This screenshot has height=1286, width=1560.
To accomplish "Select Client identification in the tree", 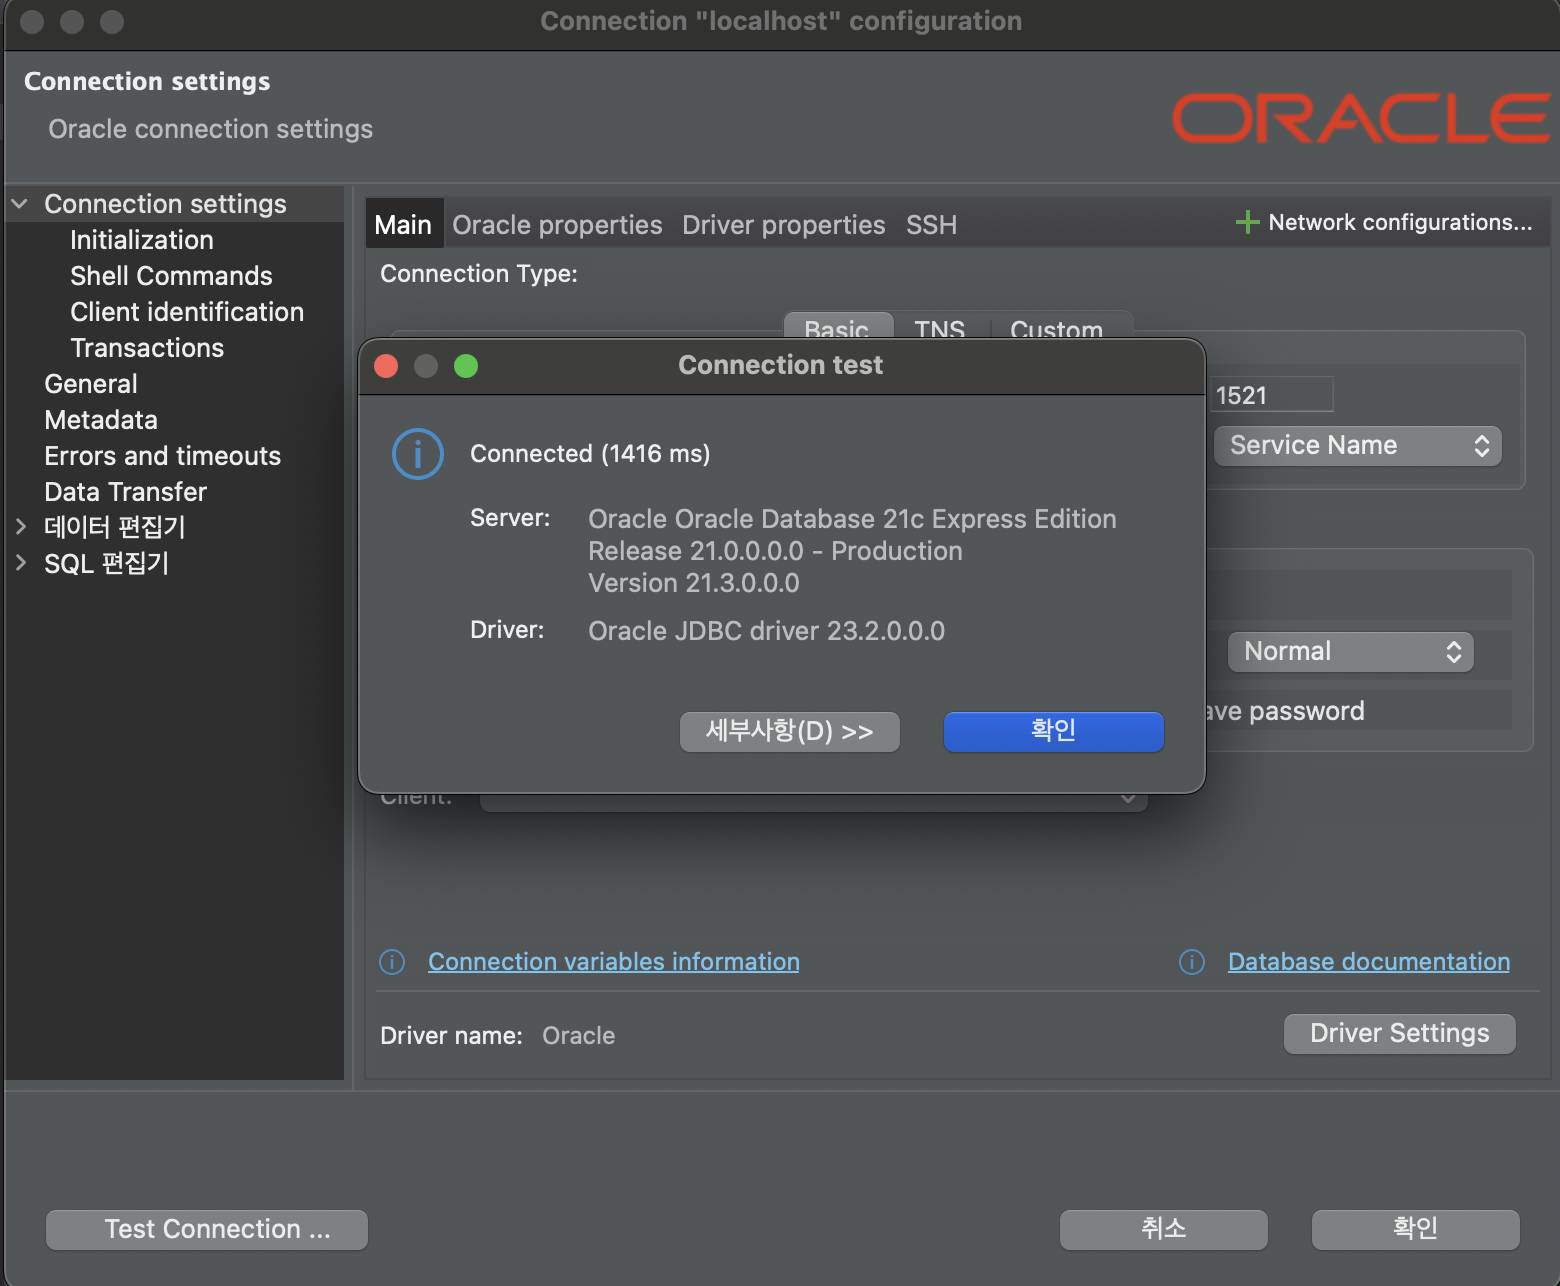I will click(x=187, y=312).
